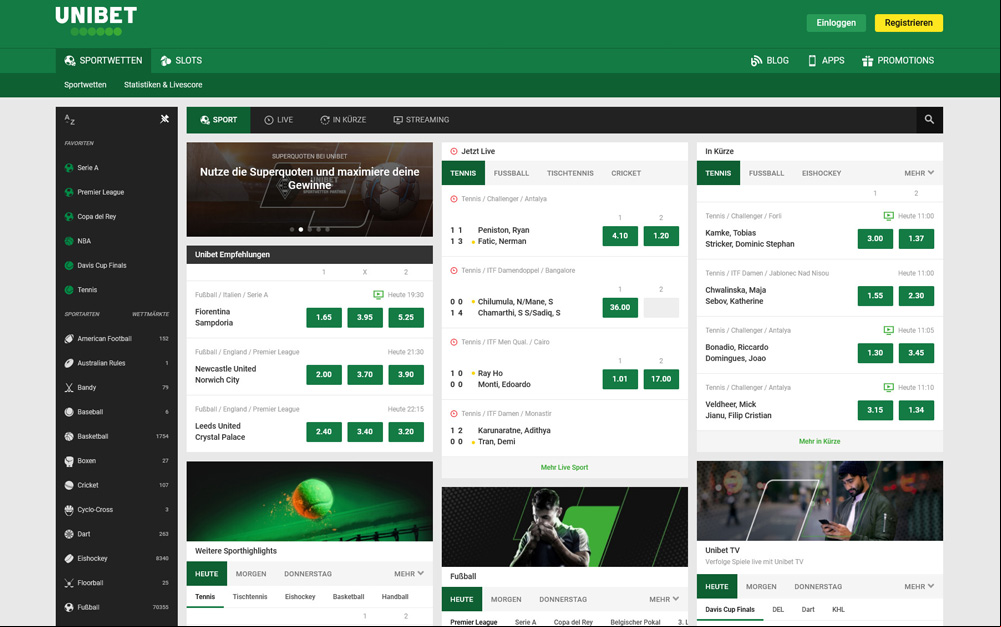Select CRICKET tab in Jetzt Live
This screenshot has width=1001, height=627.
pos(626,173)
